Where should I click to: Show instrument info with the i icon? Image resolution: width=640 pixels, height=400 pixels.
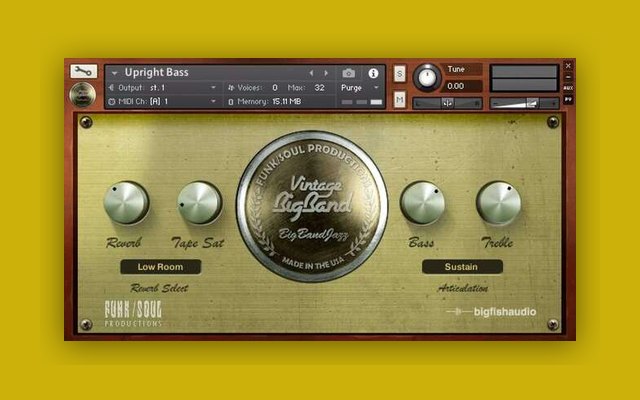pos(373,73)
